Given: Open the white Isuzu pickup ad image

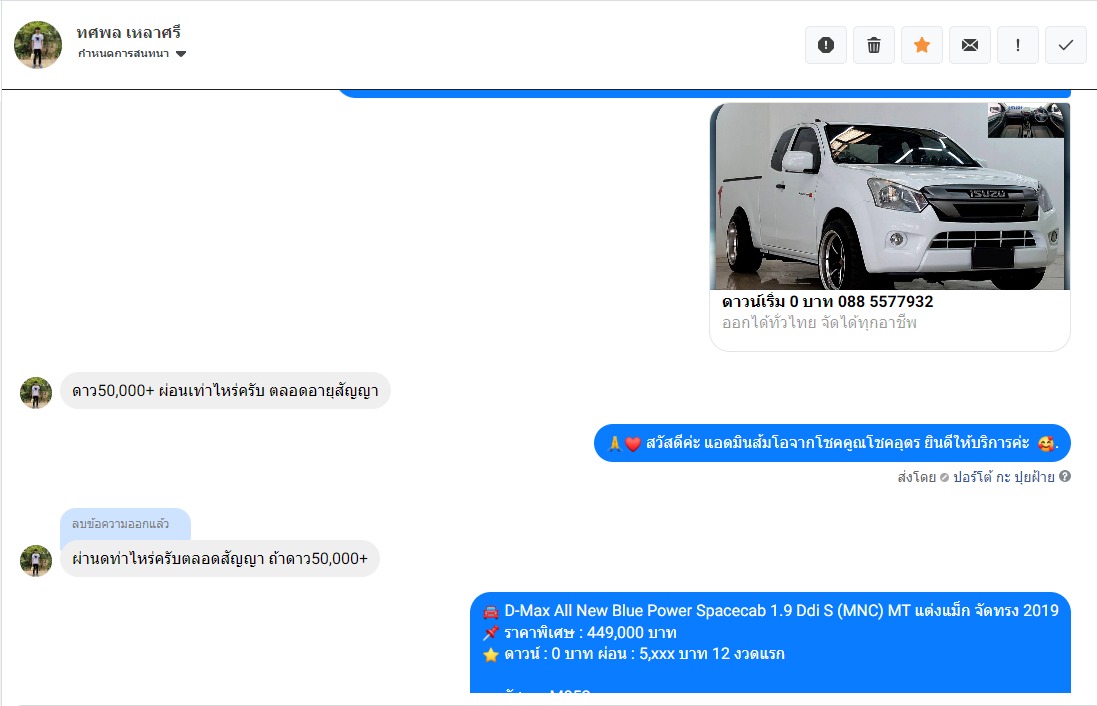Looking at the screenshot, I should click(x=890, y=197).
